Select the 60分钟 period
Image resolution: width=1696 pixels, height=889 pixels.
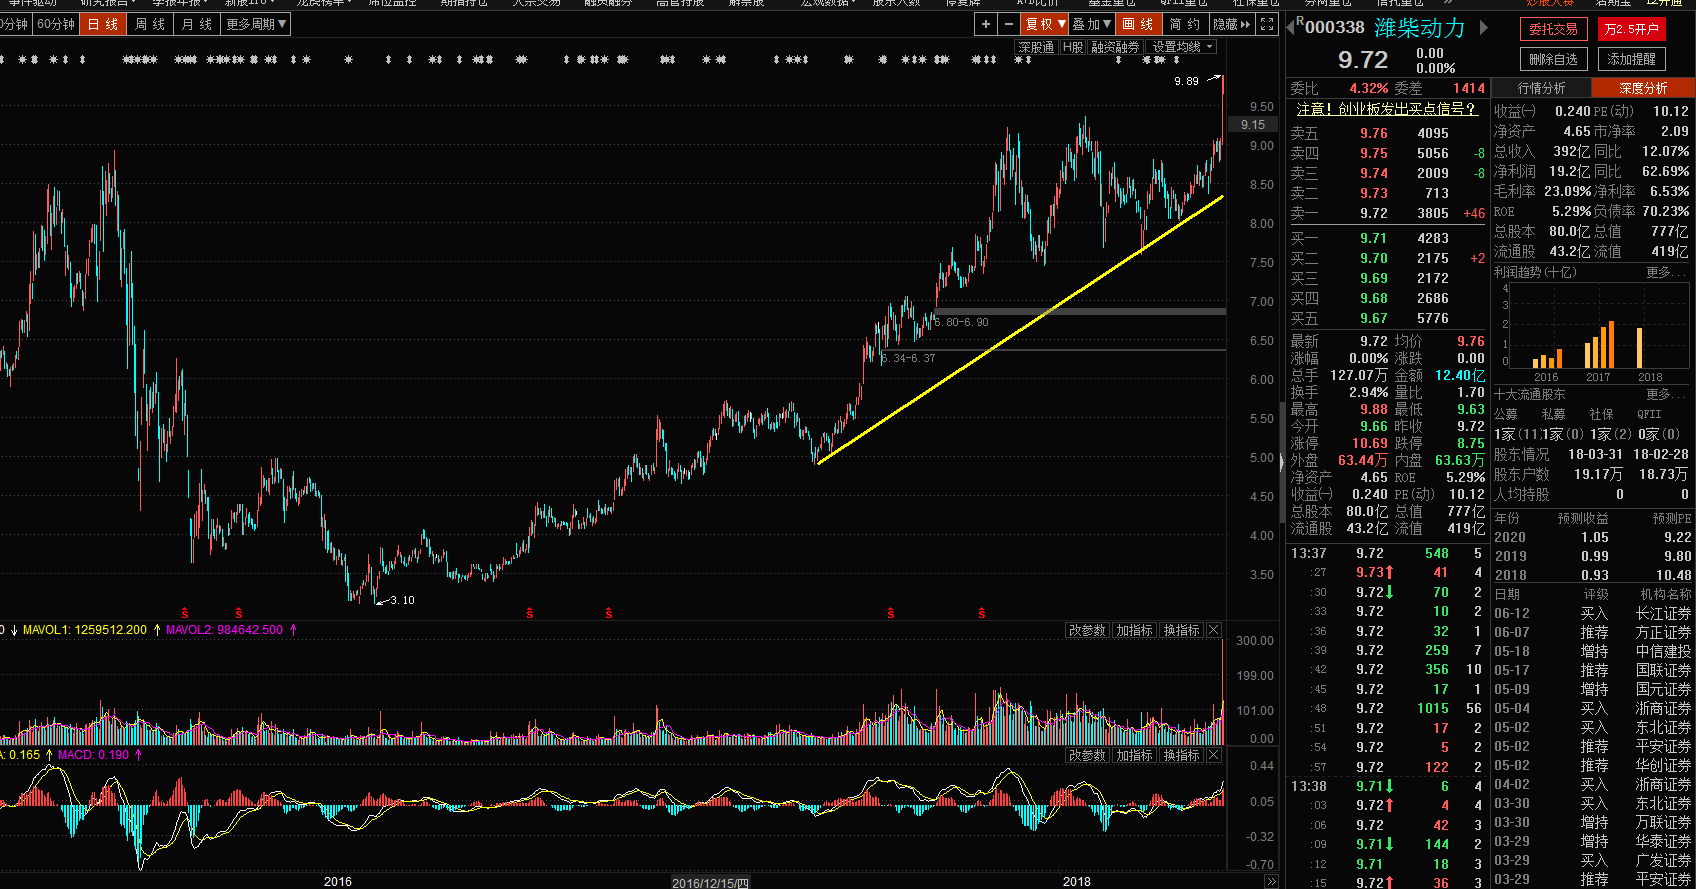coord(56,24)
